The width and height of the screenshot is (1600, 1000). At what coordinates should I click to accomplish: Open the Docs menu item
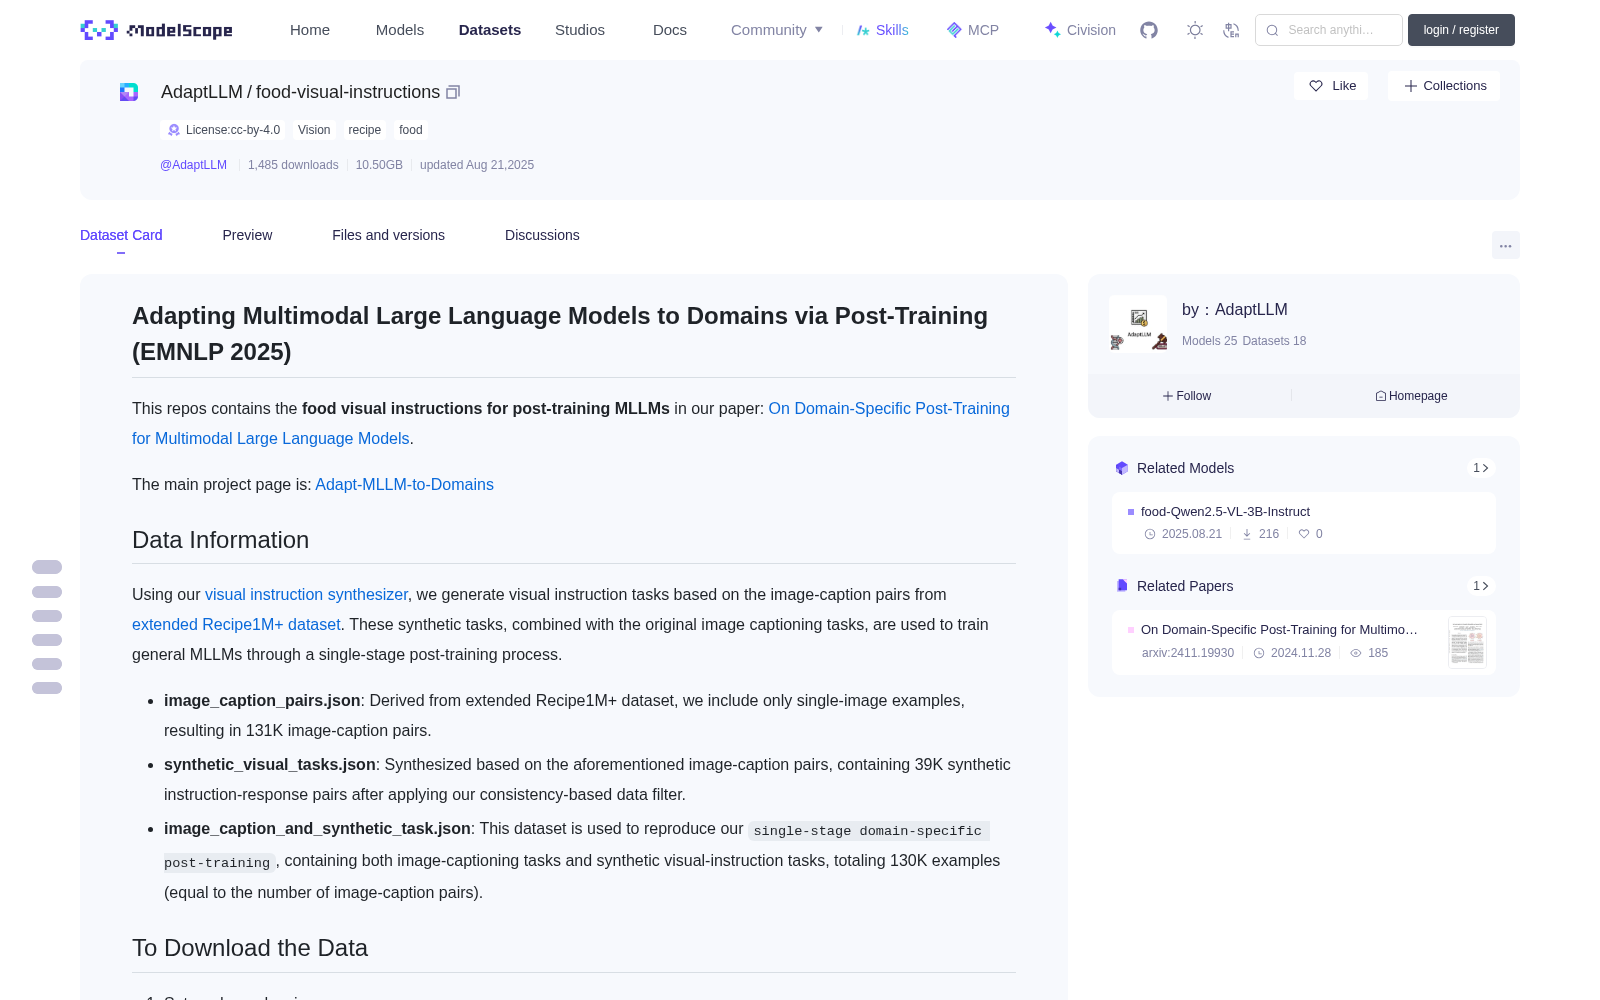(670, 30)
